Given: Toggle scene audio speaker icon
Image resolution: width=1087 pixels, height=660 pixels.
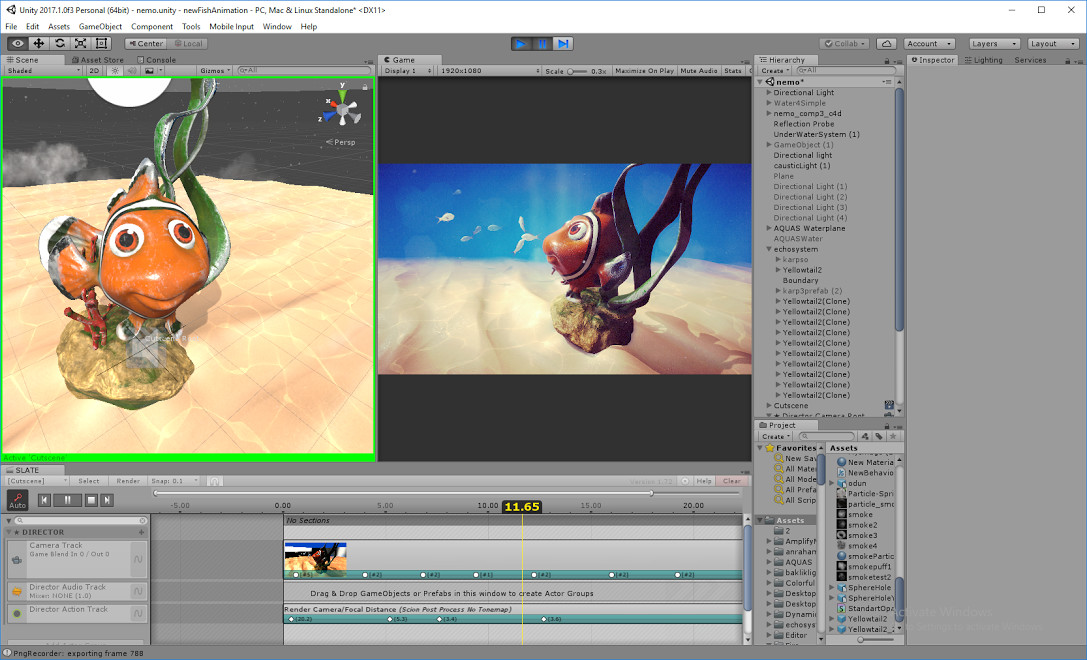Looking at the screenshot, I should (x=132, y=71).
